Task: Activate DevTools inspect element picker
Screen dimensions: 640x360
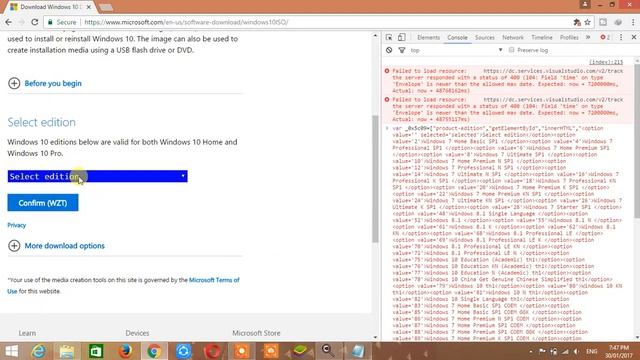Action: pos(389,37)
